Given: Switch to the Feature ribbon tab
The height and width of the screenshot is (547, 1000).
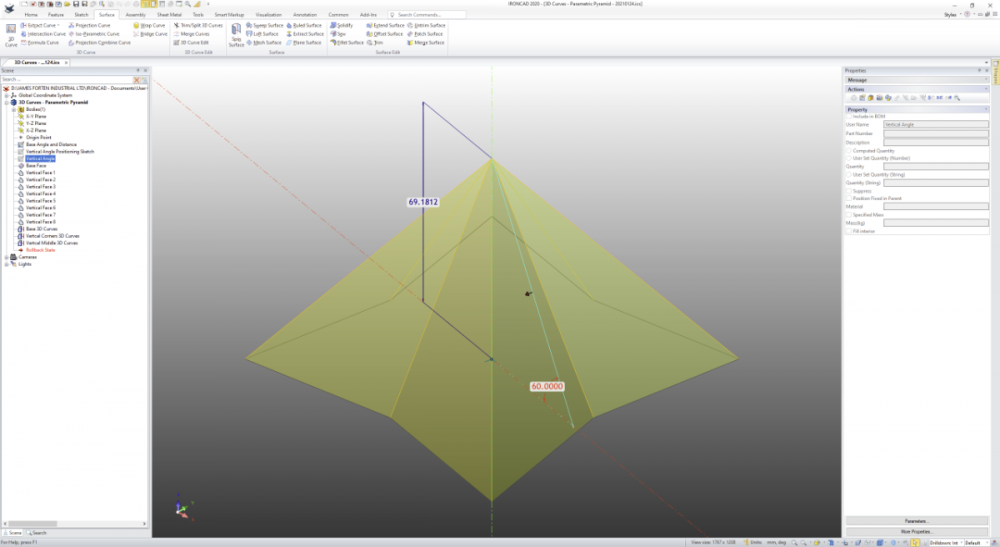Looking at the screenshot, I should (55, 15).
